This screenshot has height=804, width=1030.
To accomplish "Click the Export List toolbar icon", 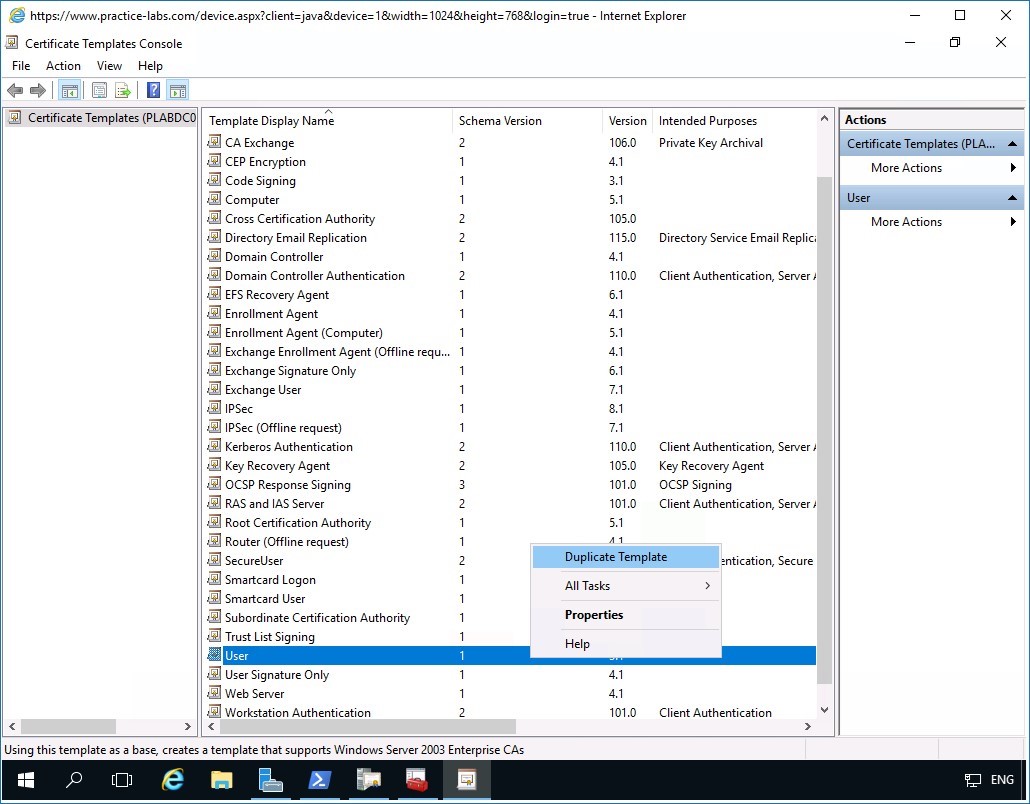I will click(x=123, y=90).
